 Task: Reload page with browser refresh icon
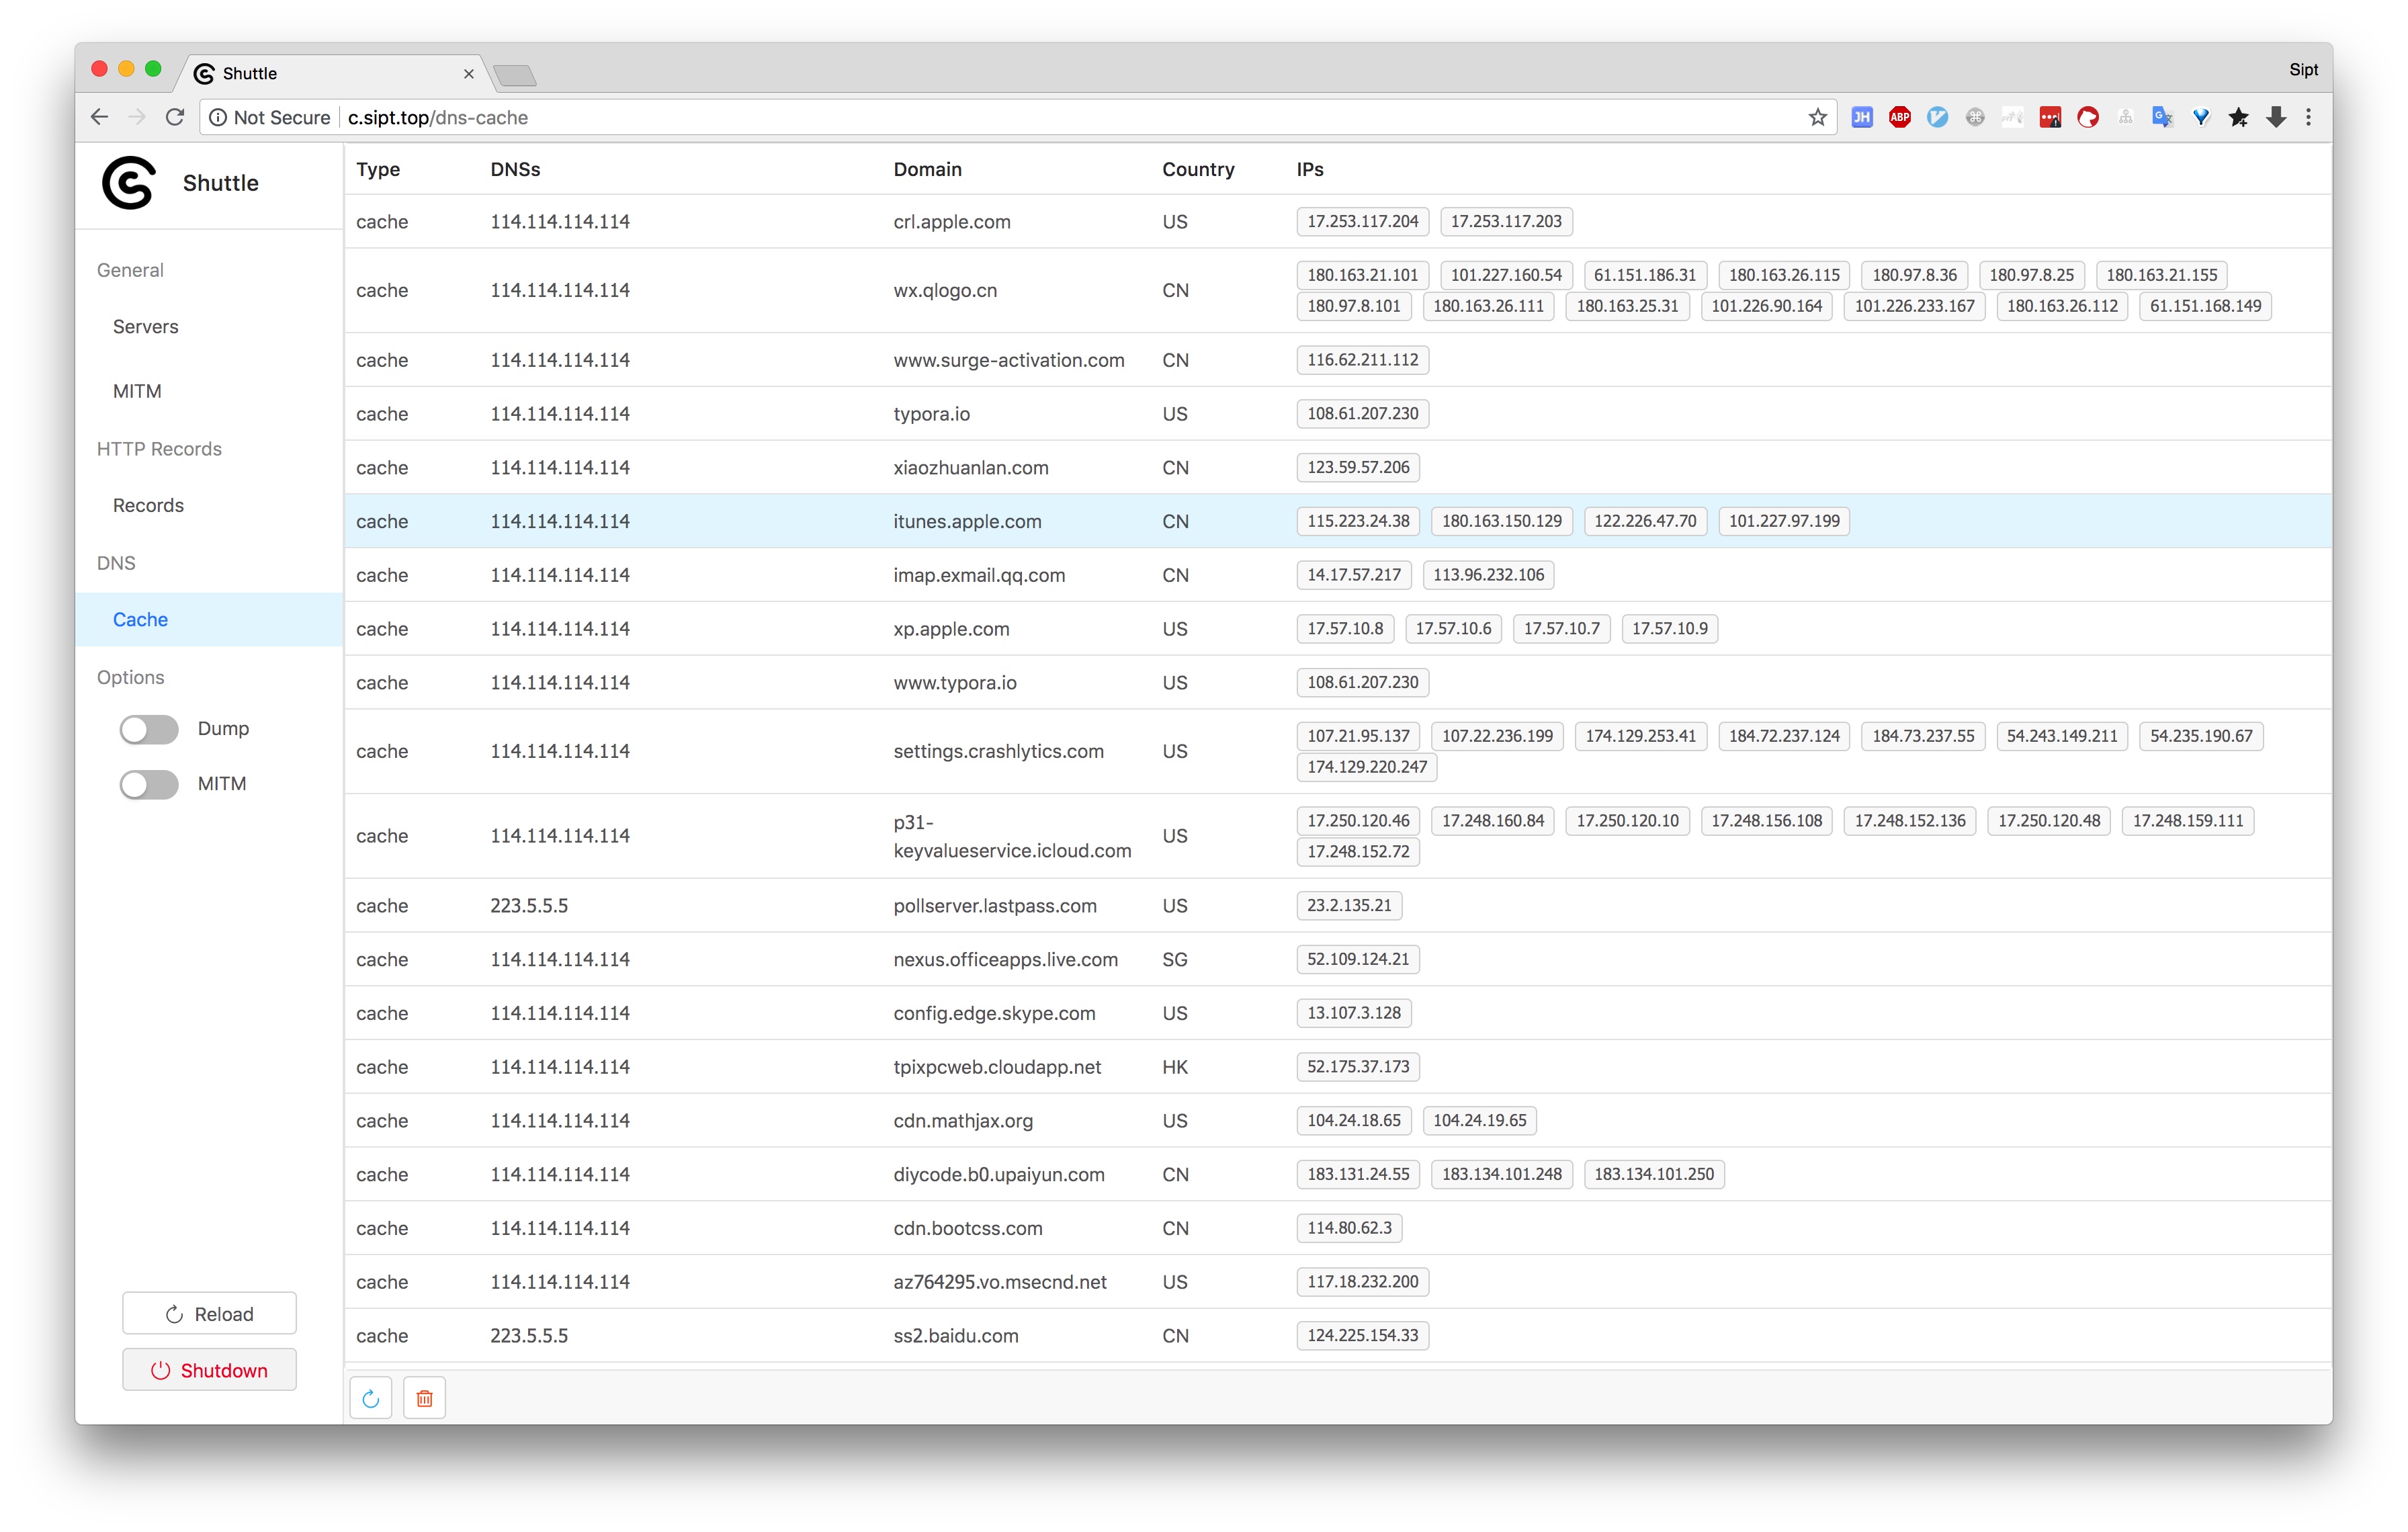[175, 117]
